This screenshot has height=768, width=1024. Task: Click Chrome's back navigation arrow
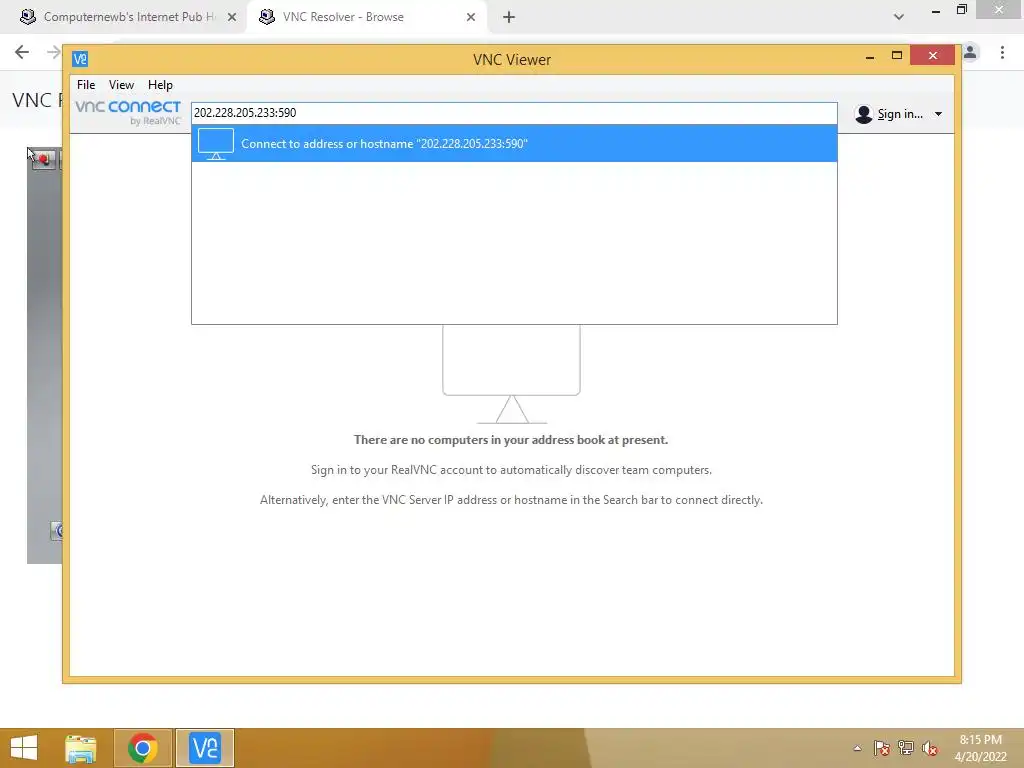22,52
